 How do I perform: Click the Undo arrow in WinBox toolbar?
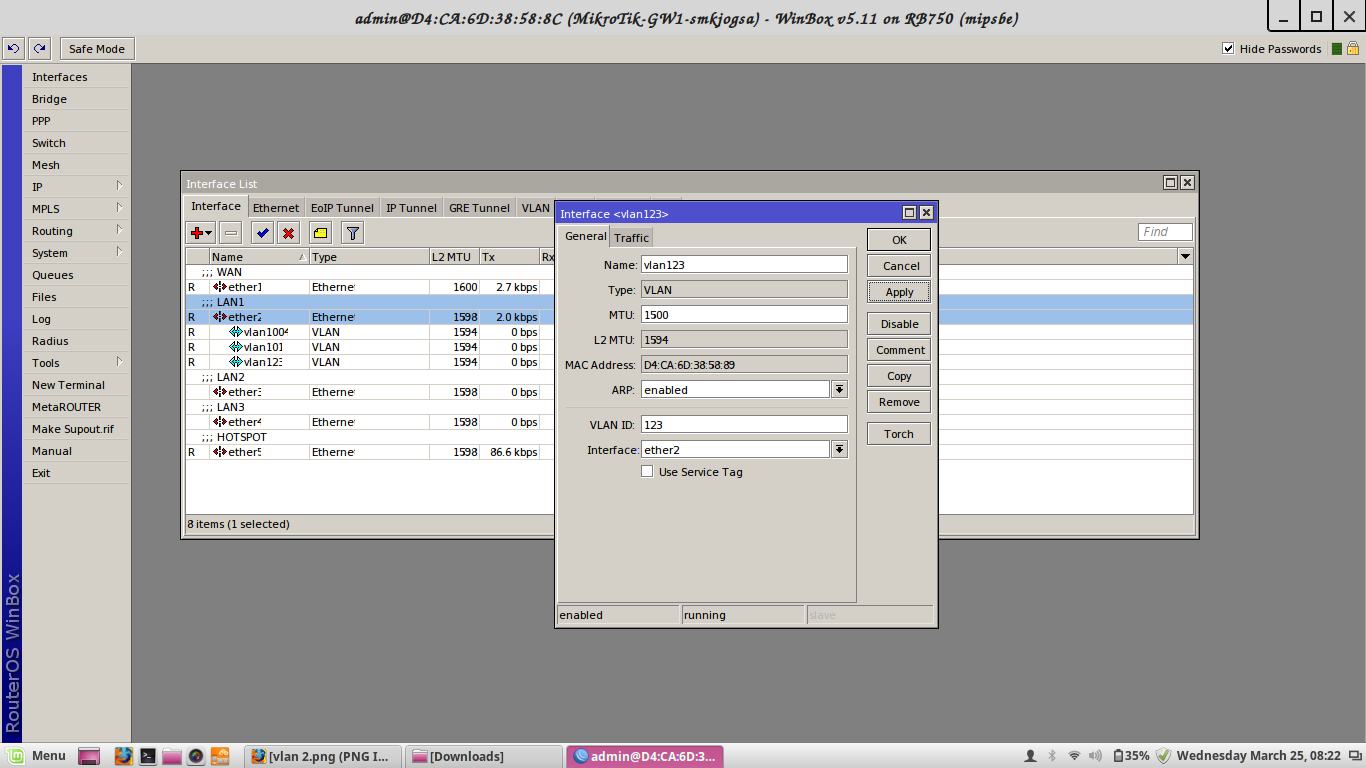[14, 48]
